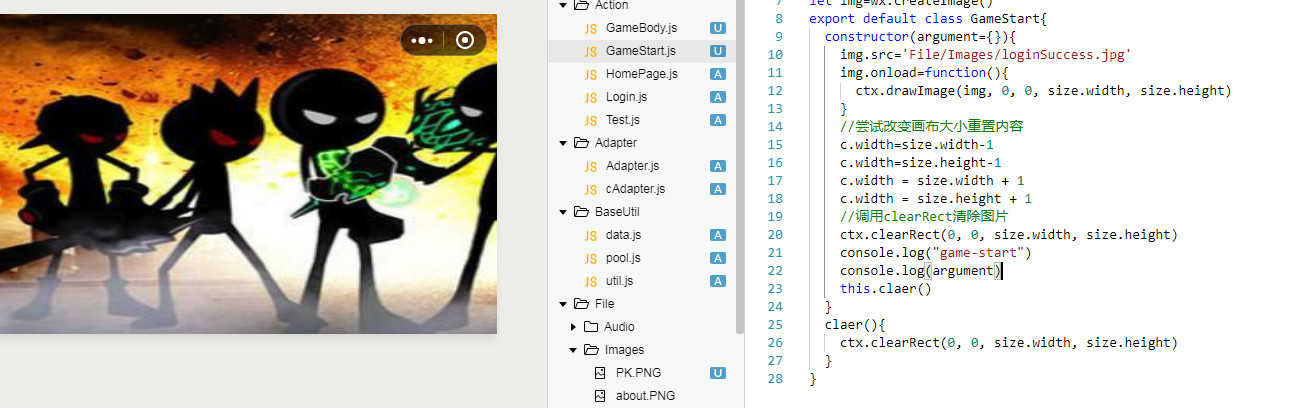1298x408 pixels.
Task: Click the image file icon beside PK.PNG
Action: (600, 373)
